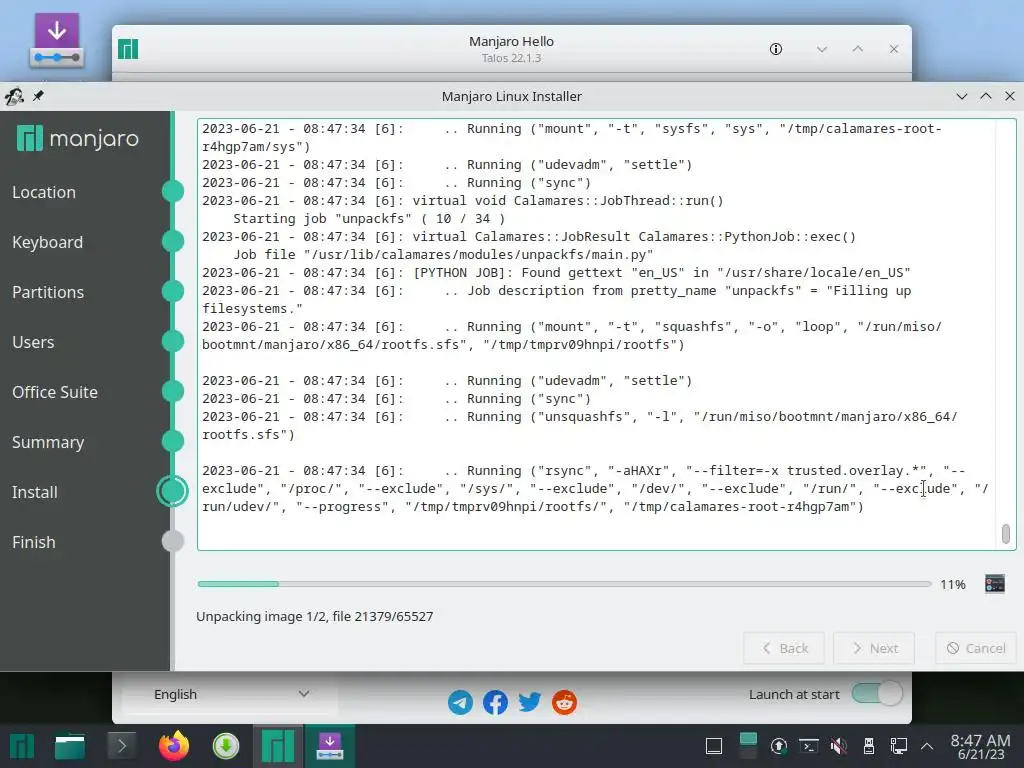Click the Starting job "unpackfs" log line

tap(369, 219)
